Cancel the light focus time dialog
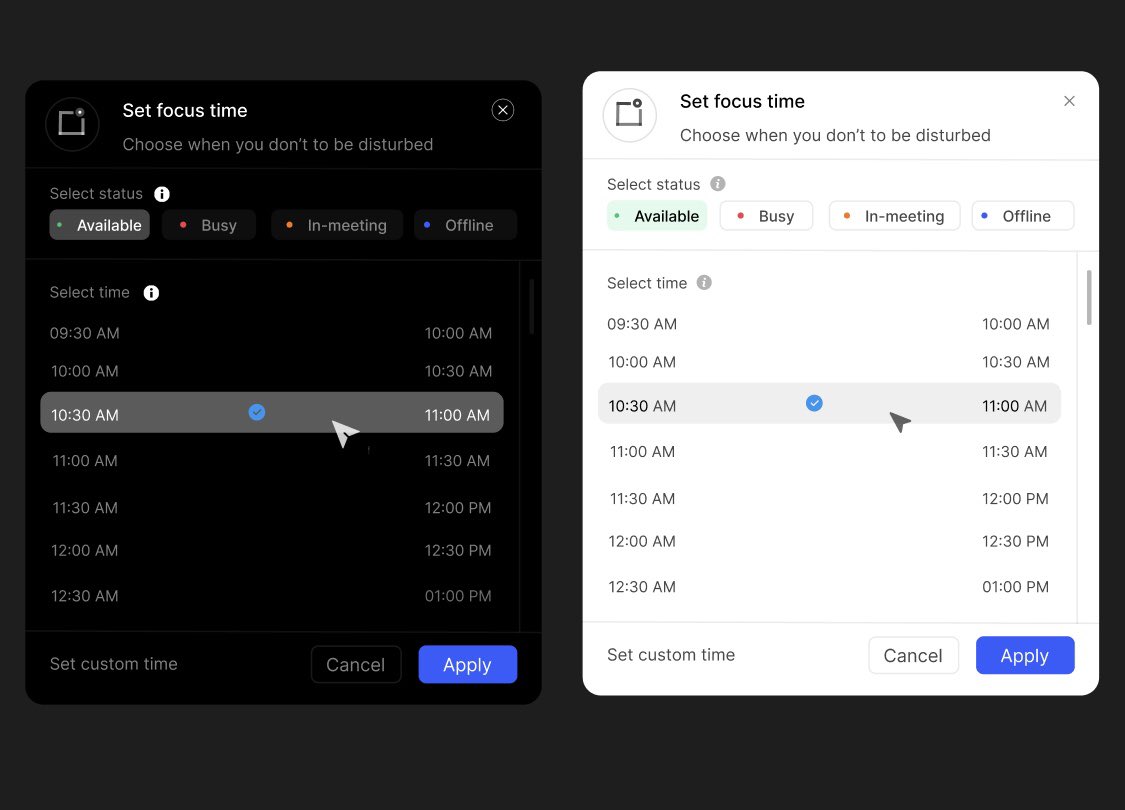This screenshot has width=1125, height=810. [x=913, y=655]
